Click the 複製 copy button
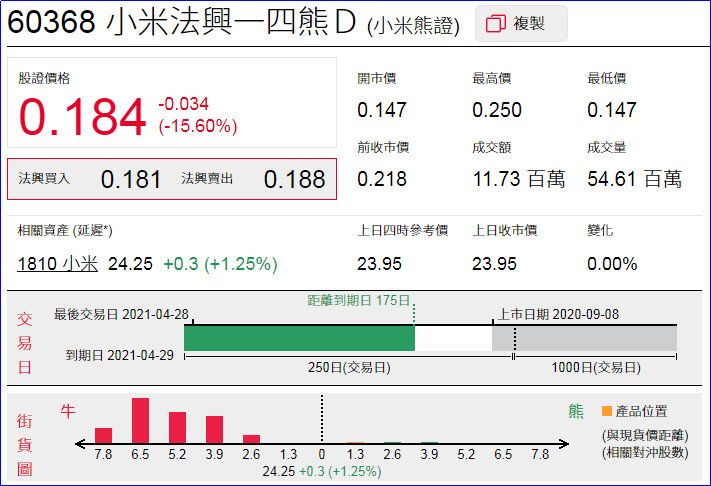 [521, 24]
